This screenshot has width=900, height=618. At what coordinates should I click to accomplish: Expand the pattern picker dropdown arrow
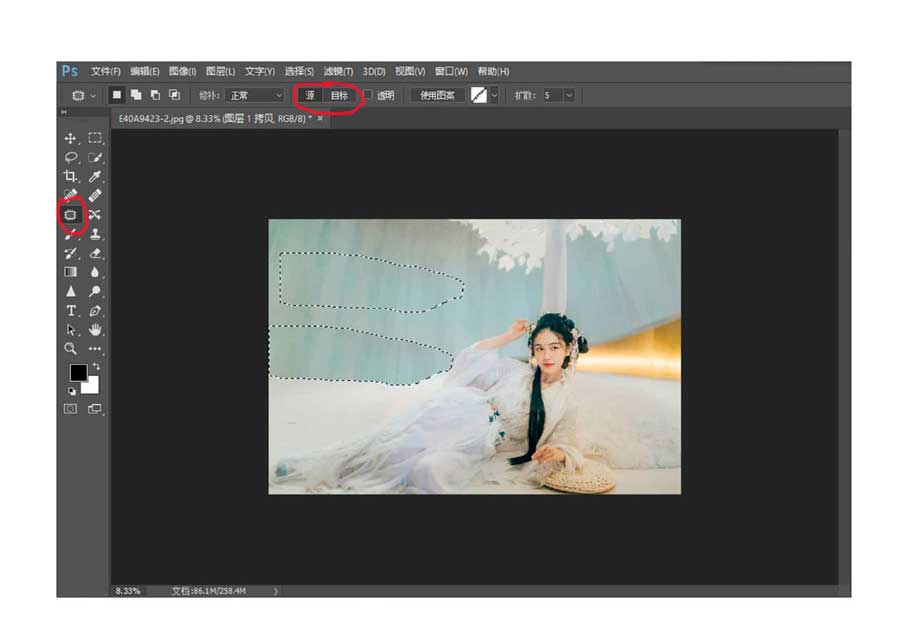(494, 95)
